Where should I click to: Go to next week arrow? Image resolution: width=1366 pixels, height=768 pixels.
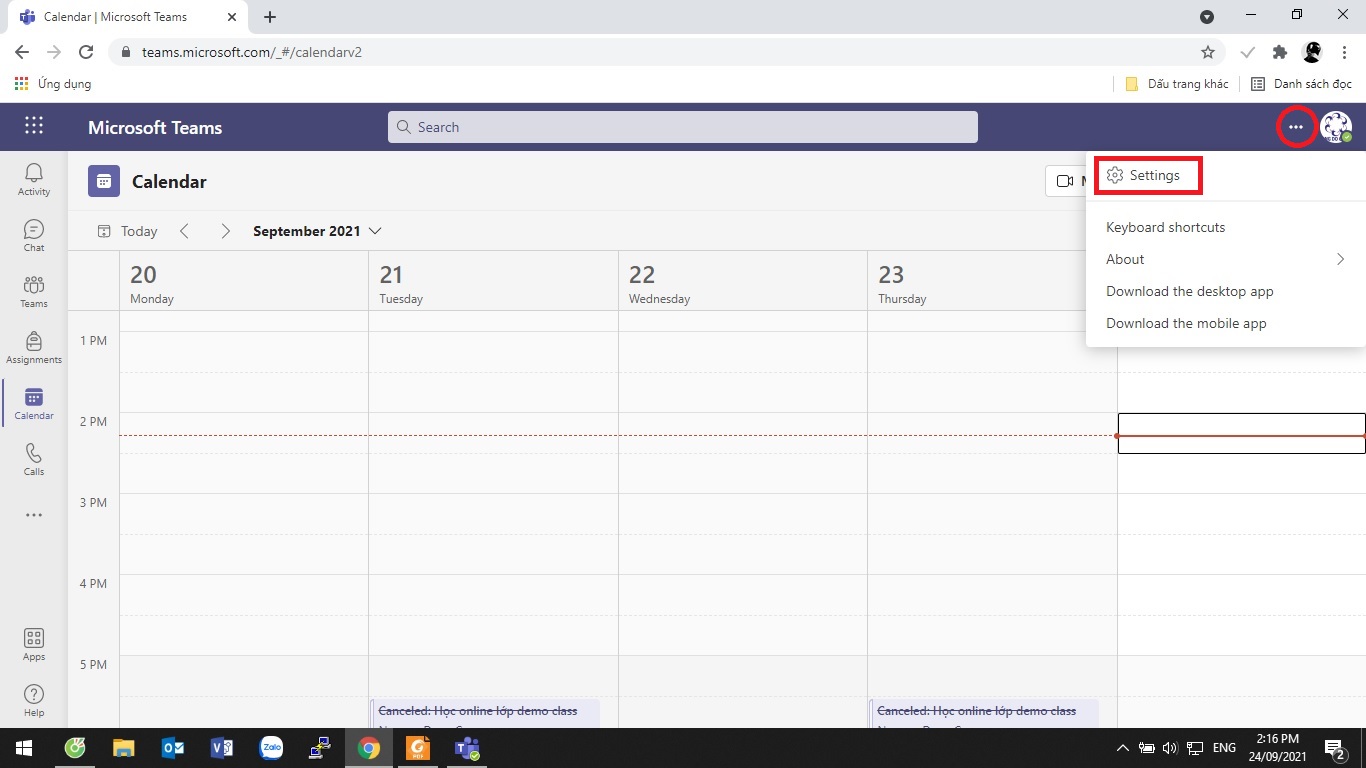point(226,231)
